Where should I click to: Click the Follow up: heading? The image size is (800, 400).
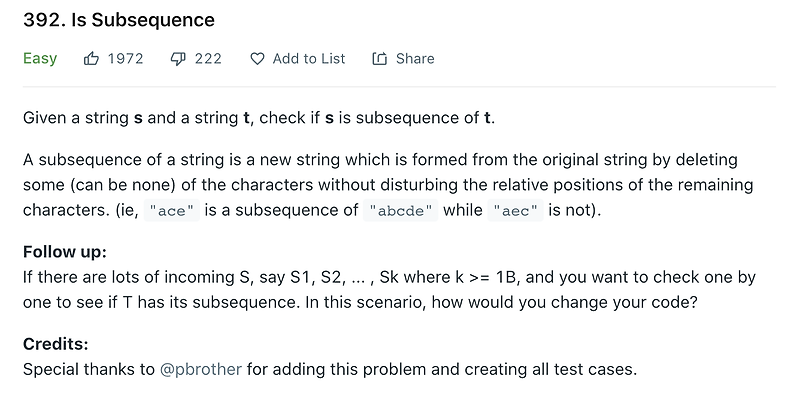[65, 252]
